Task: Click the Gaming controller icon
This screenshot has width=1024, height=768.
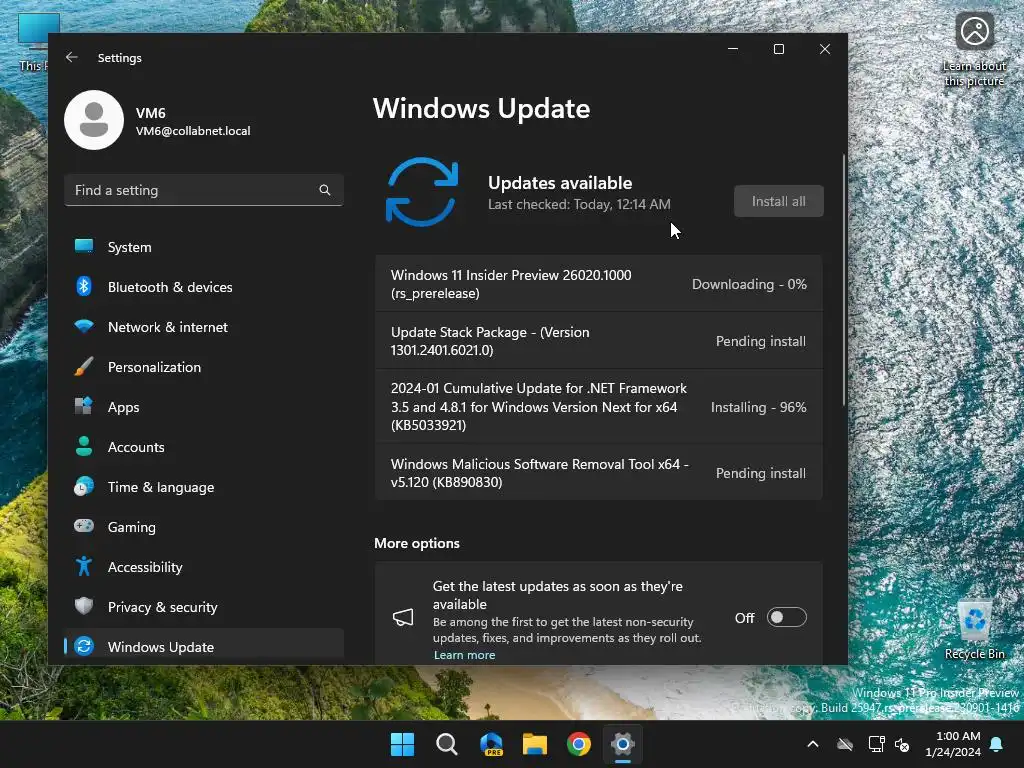Action: coord(84,526)
